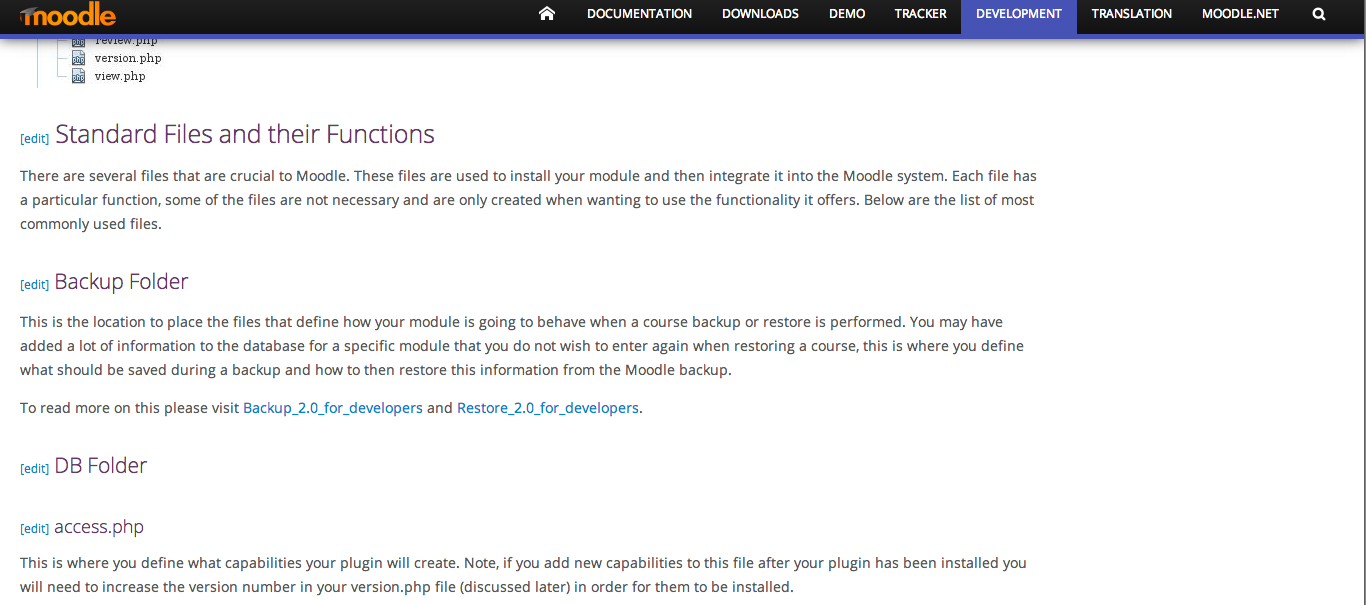Open the TRACKER menu item

click(920, 14)
